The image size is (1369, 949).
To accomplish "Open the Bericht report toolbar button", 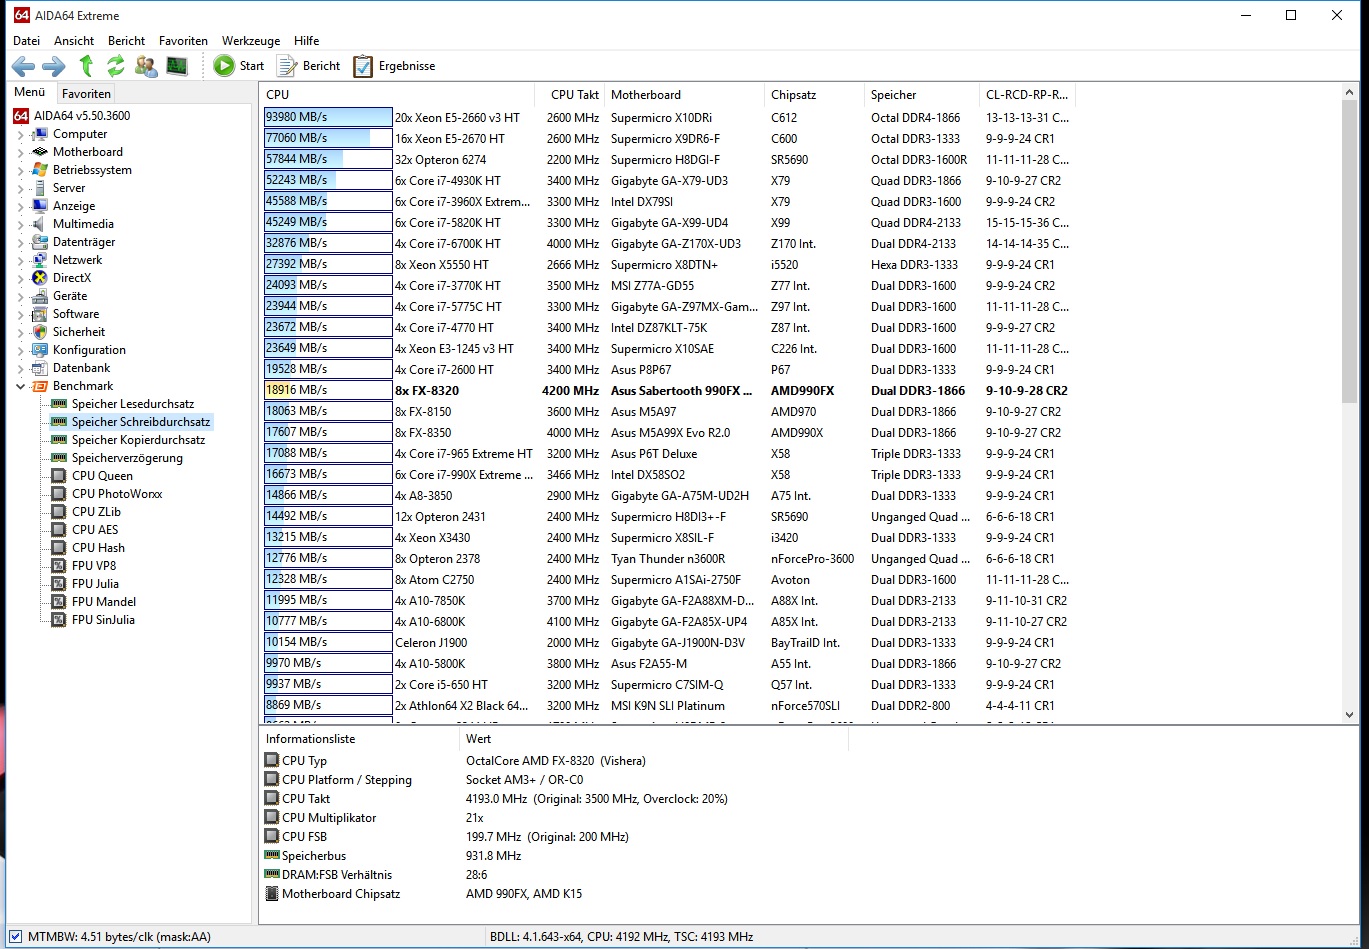I will (308, 66).
